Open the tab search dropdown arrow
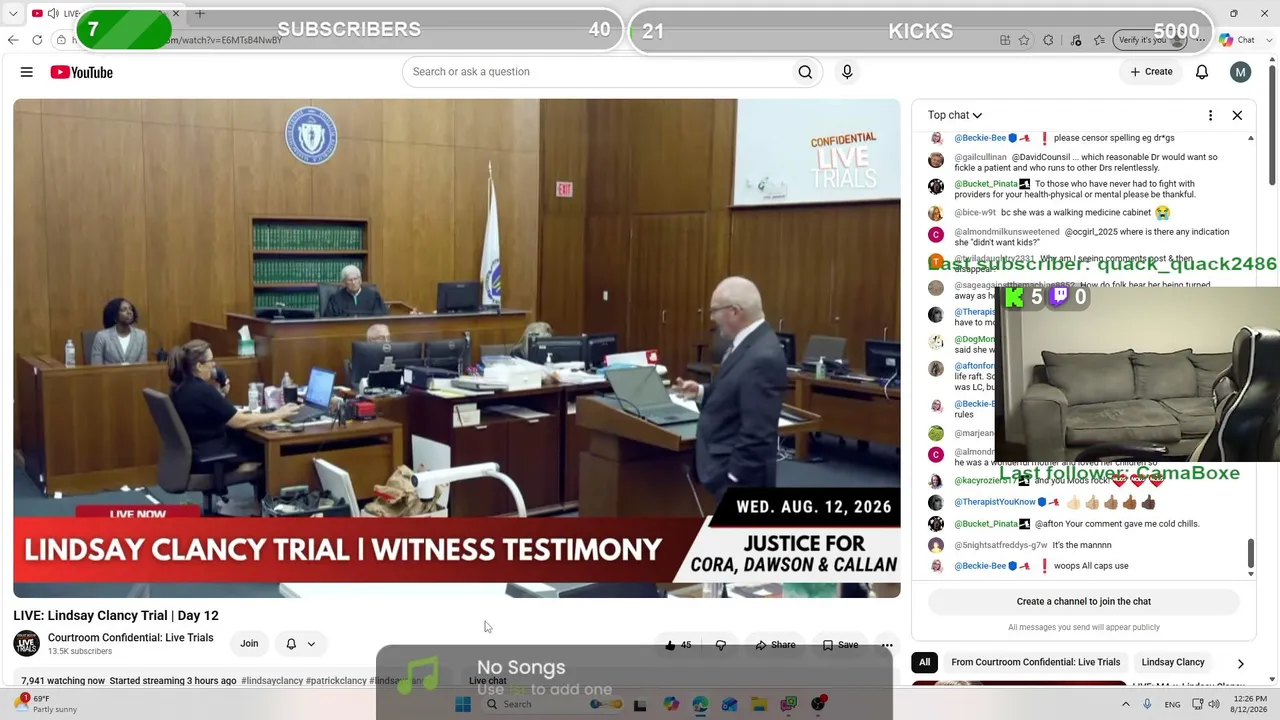1280x720 pixels. pyautogui.click(x=13, y=13)
